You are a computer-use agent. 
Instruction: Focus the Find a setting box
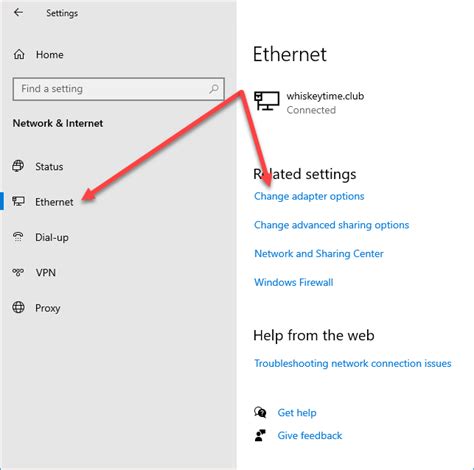coord(118,89)
